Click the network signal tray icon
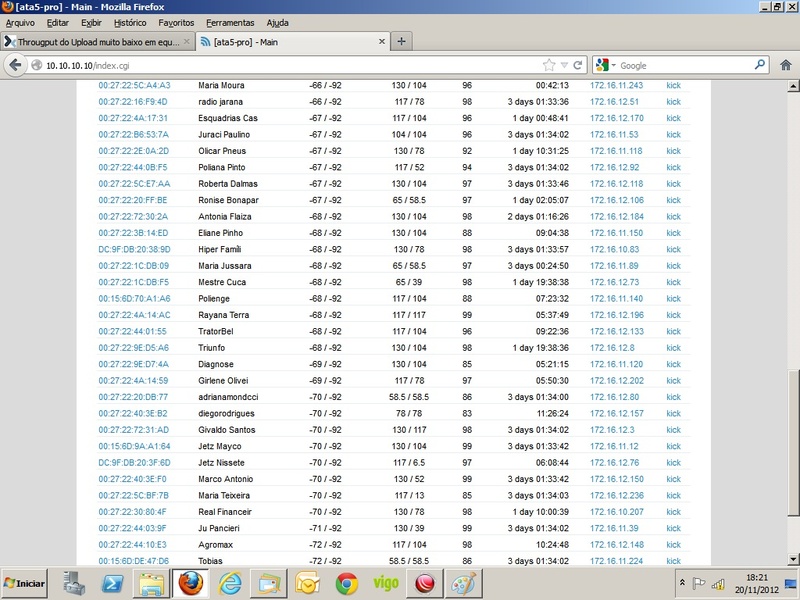The height and width of the screenshot is (600, 800). pyautogui.click(x=718, y=584)
